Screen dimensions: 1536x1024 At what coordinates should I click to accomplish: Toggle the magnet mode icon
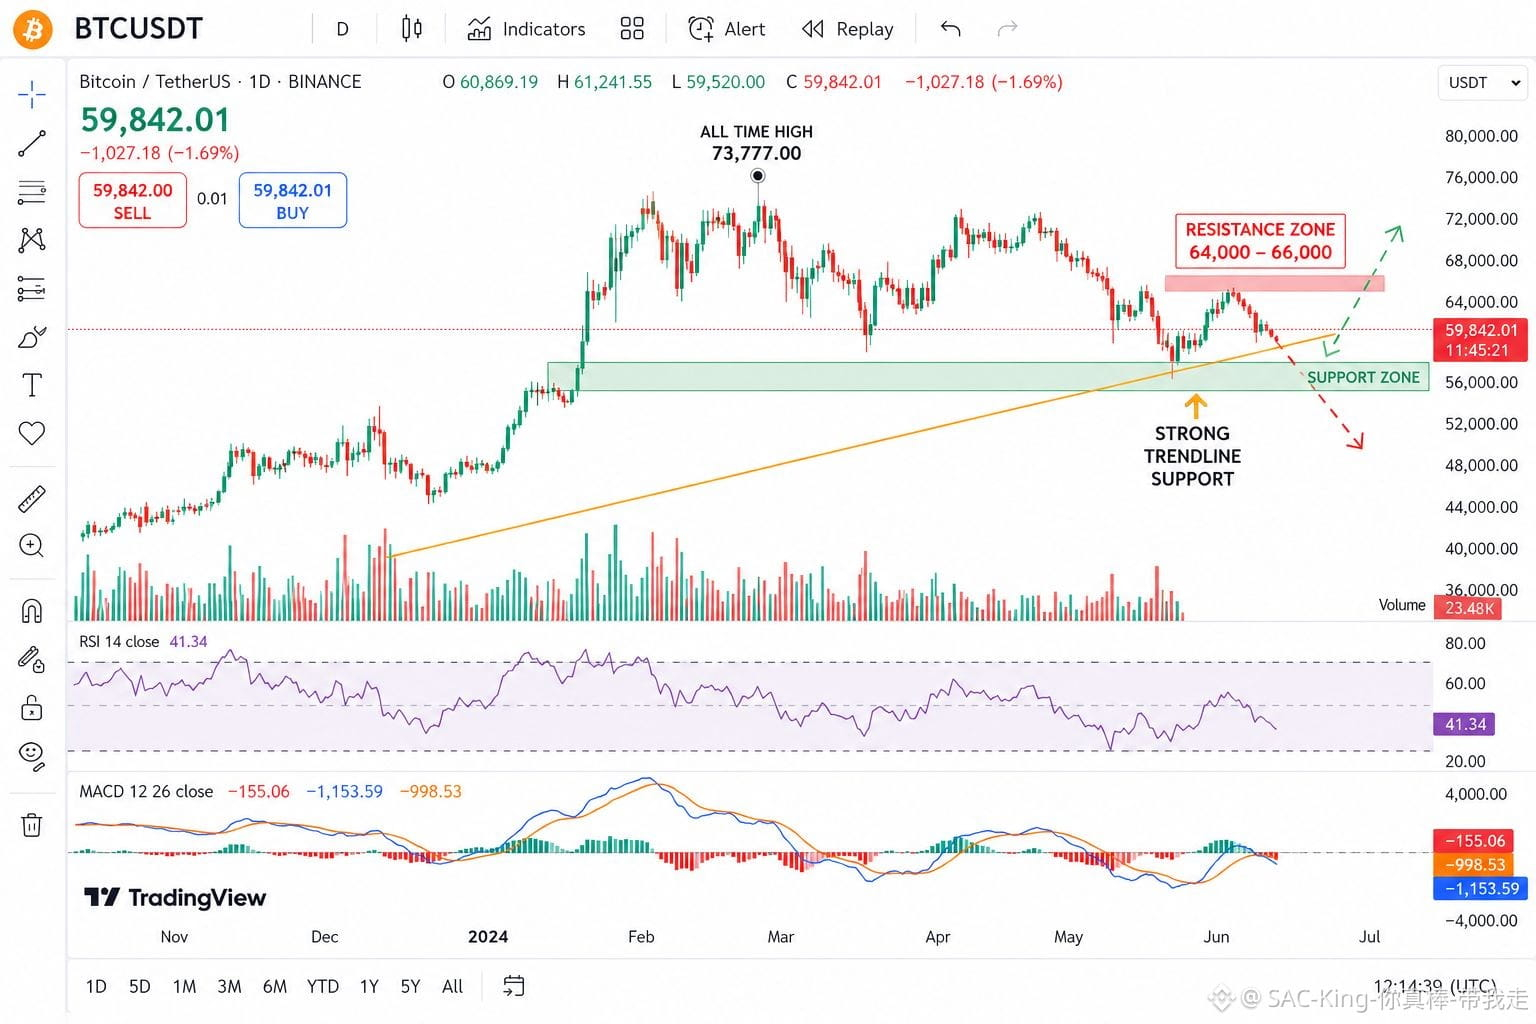[32, 610]
